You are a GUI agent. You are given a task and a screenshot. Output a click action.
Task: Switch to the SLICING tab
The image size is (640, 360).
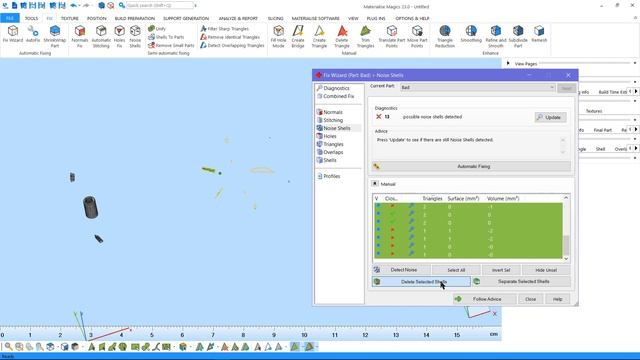point(276,18)
